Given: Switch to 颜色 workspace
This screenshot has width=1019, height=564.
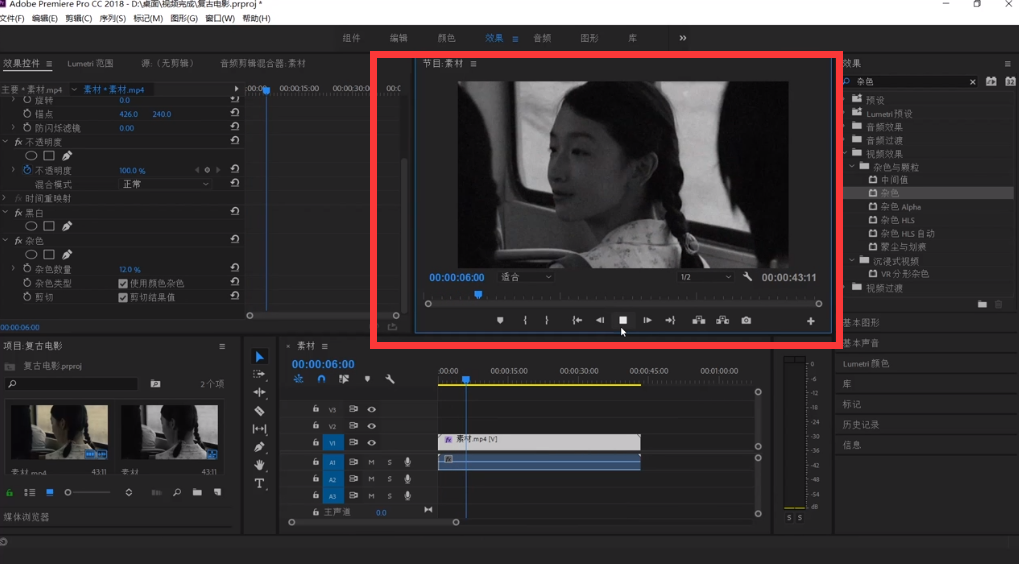Looking at the screenshot, I should pyautogui.click(x=446, y=38).
